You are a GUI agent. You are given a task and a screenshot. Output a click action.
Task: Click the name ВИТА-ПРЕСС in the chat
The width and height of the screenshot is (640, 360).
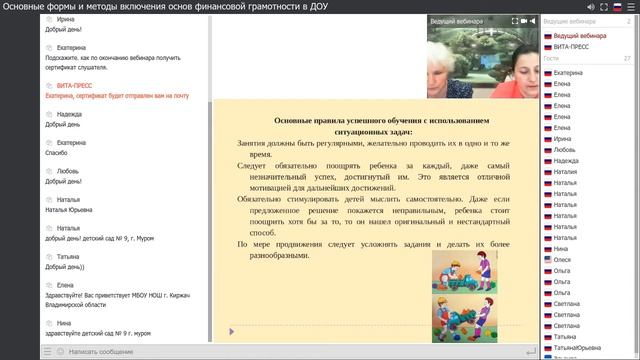tap(74, 86)
